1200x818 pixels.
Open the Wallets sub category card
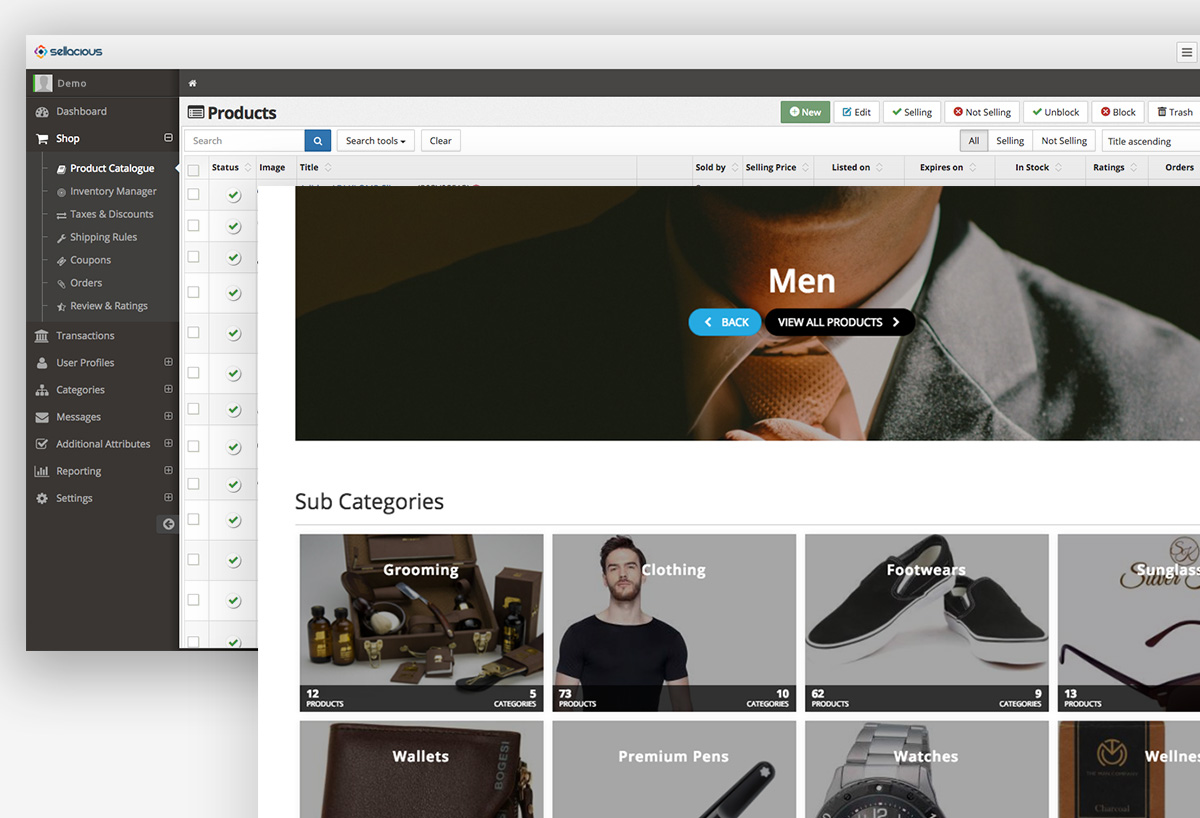421,770
